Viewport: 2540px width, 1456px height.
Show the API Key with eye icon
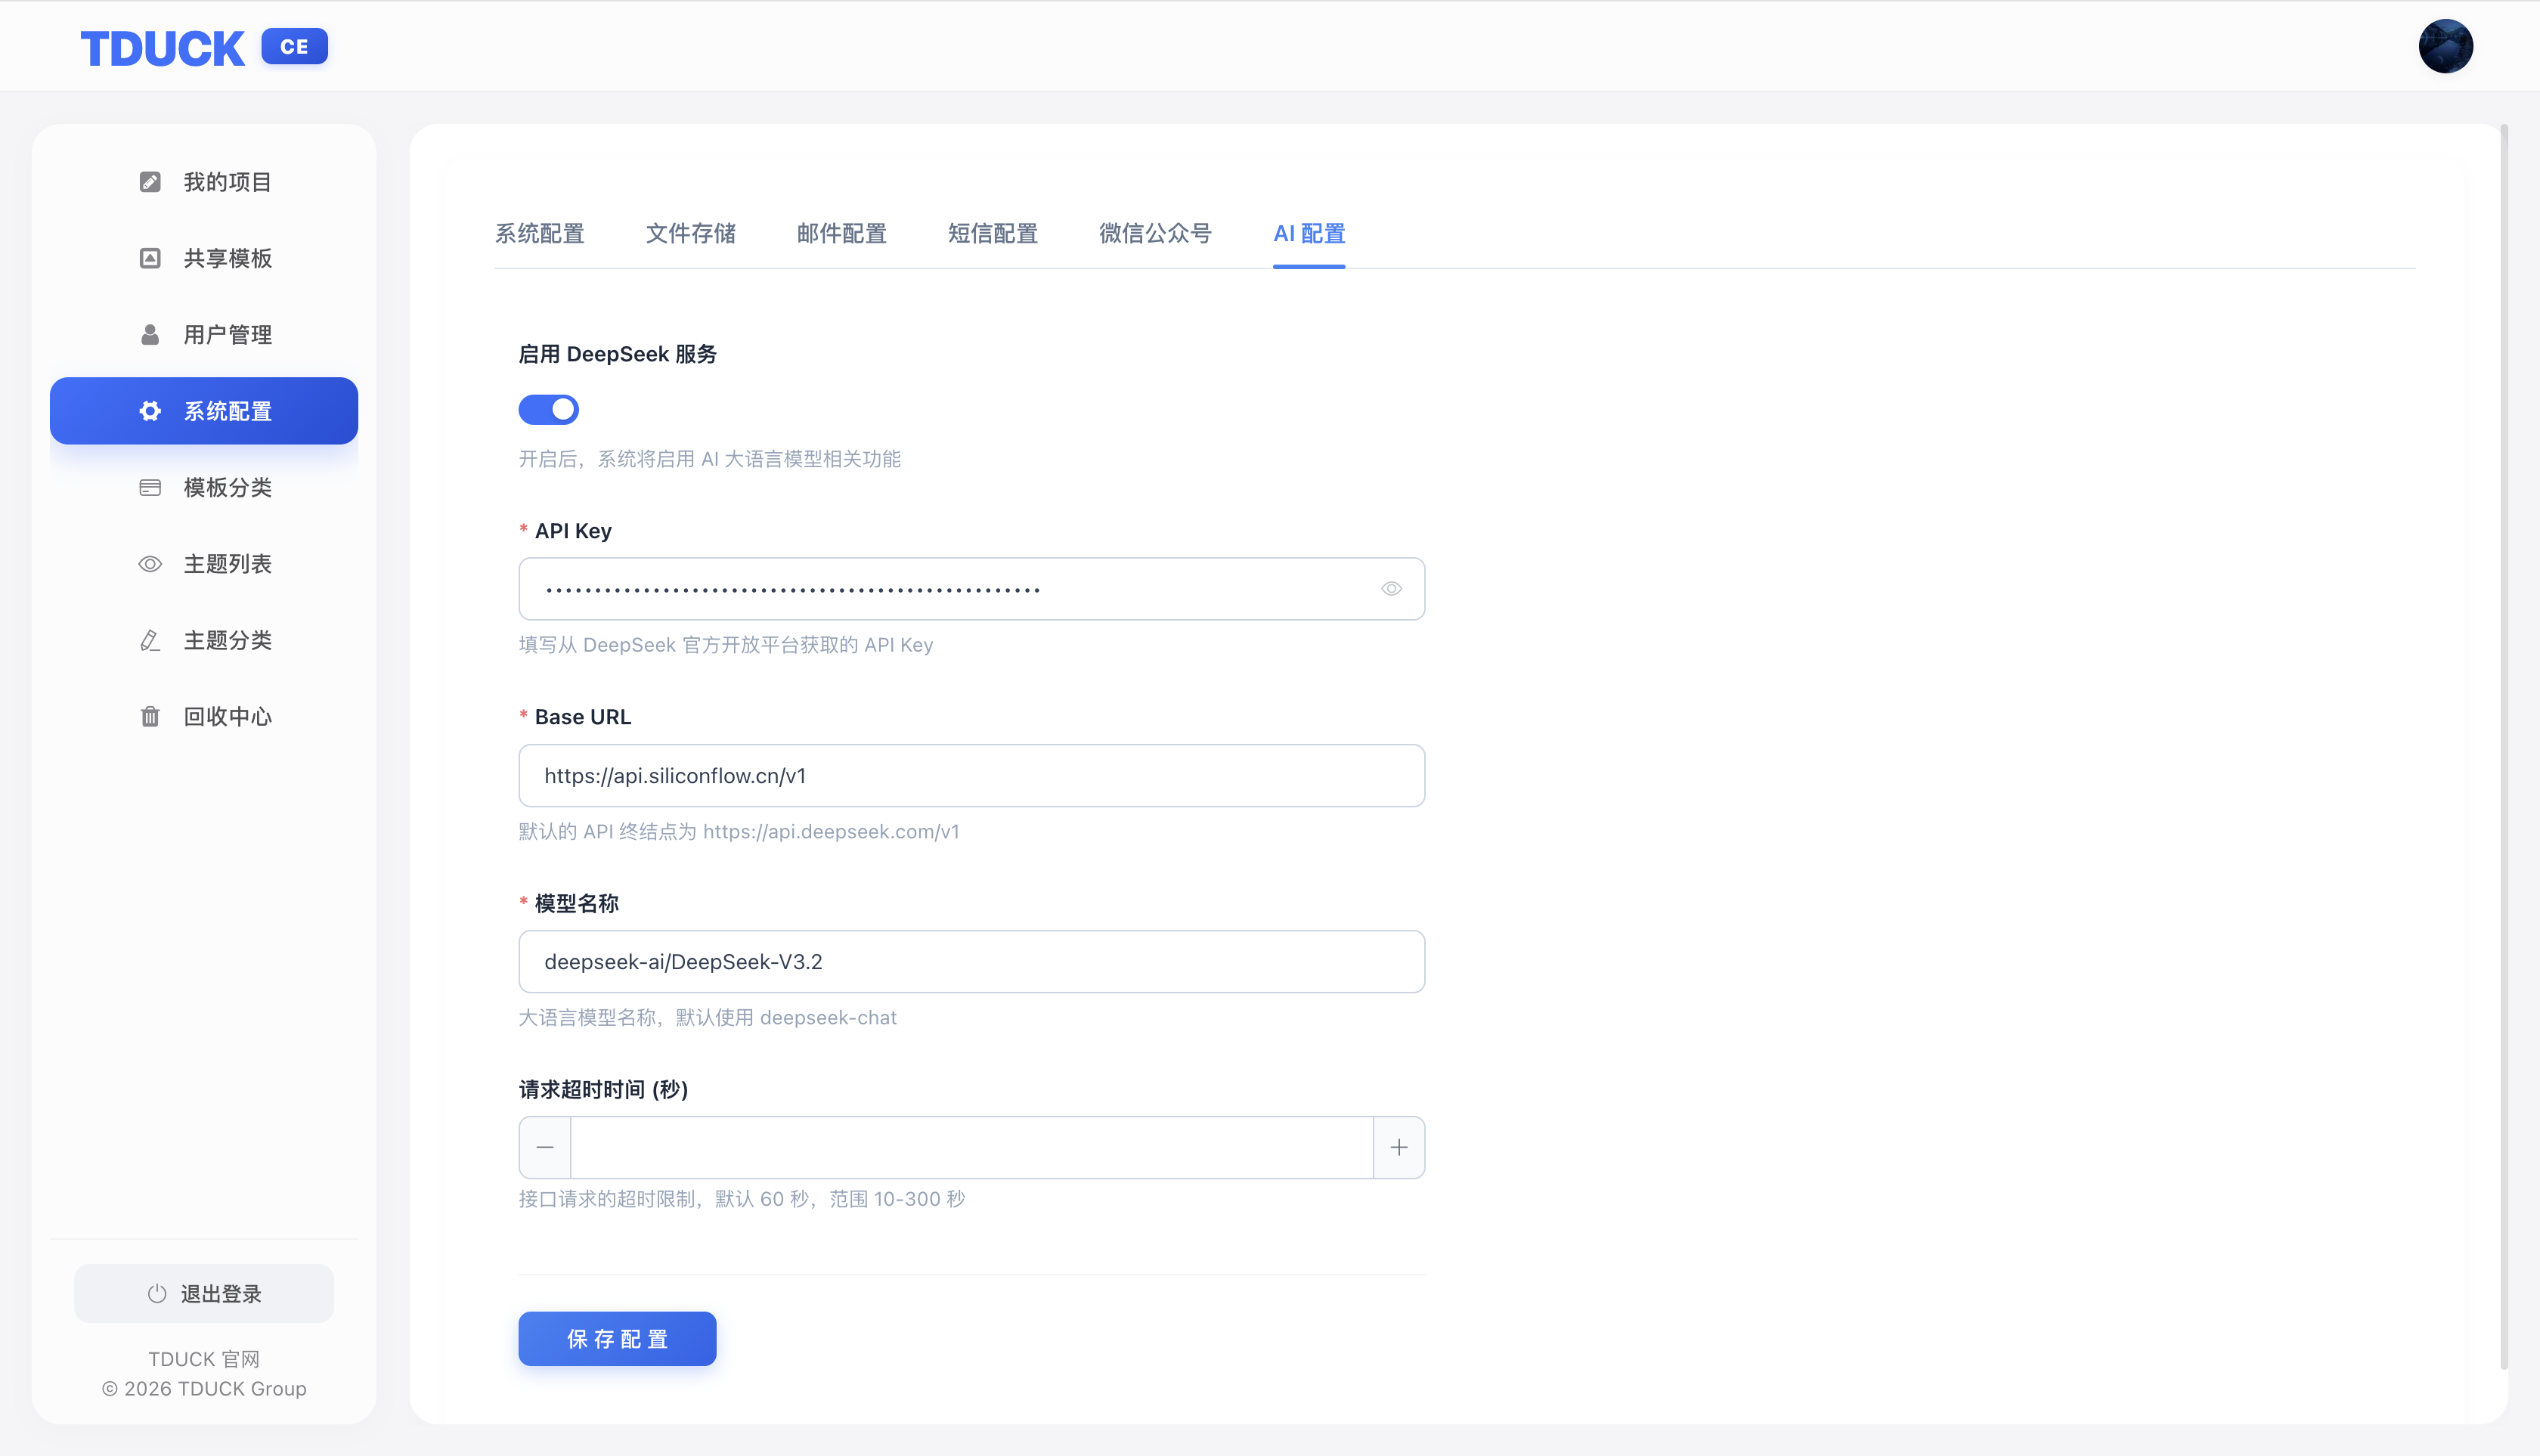1391,589
